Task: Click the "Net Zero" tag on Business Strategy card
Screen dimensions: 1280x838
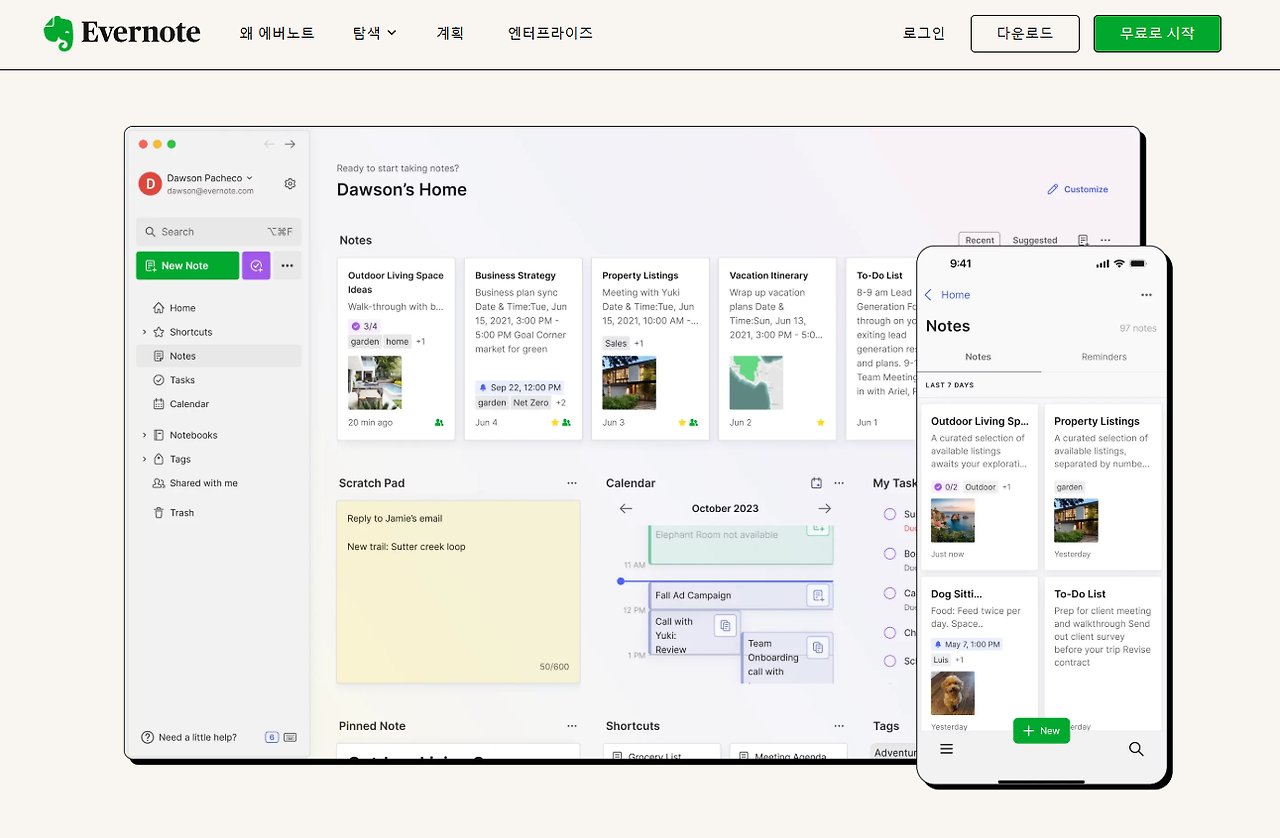Action: [531, 403]
